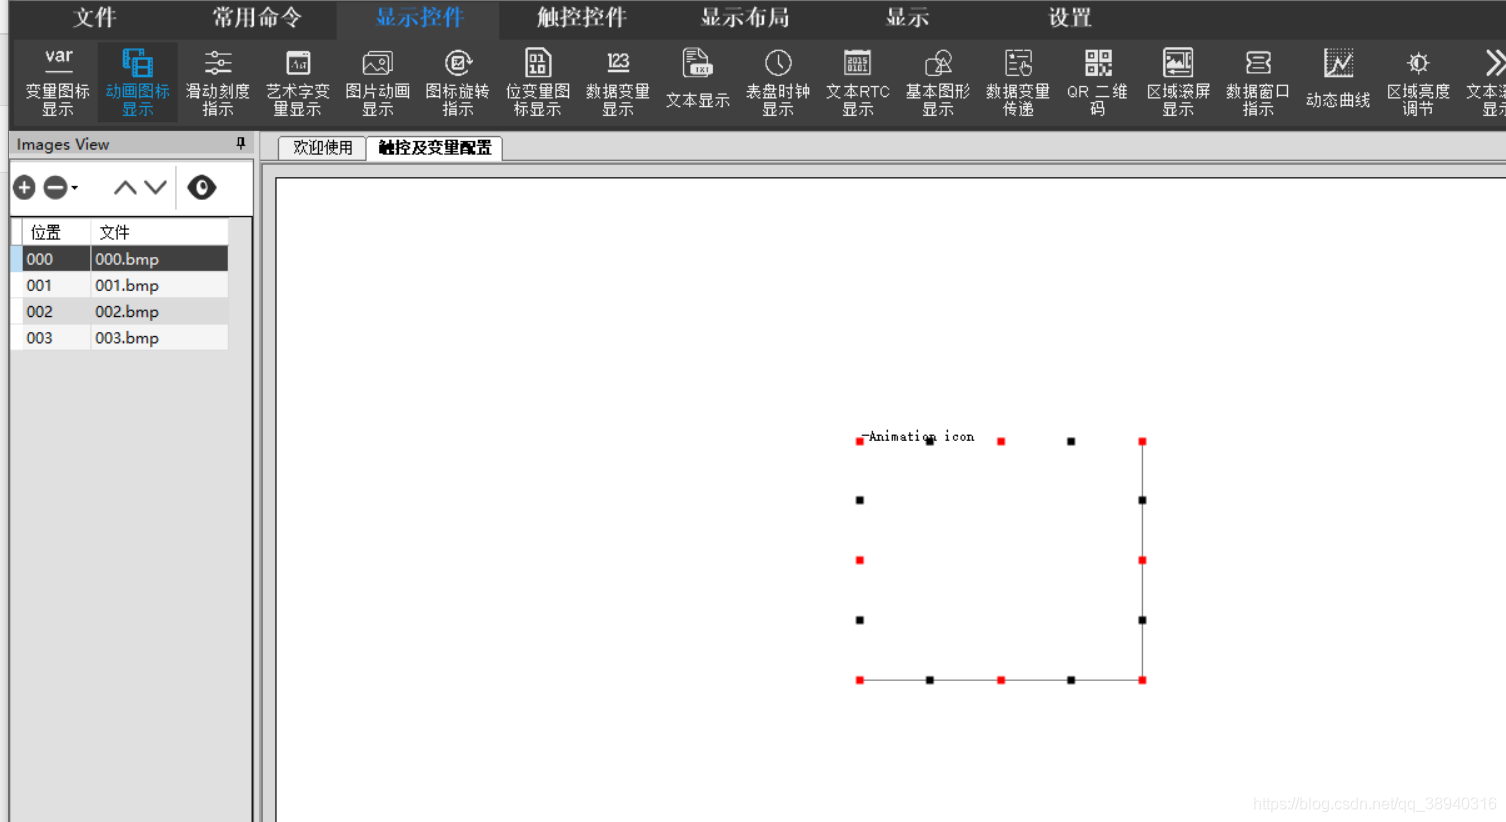Open the 常用命令 menu tab
The width and height of the screenshot is (1506, 822).
point(257,17)
